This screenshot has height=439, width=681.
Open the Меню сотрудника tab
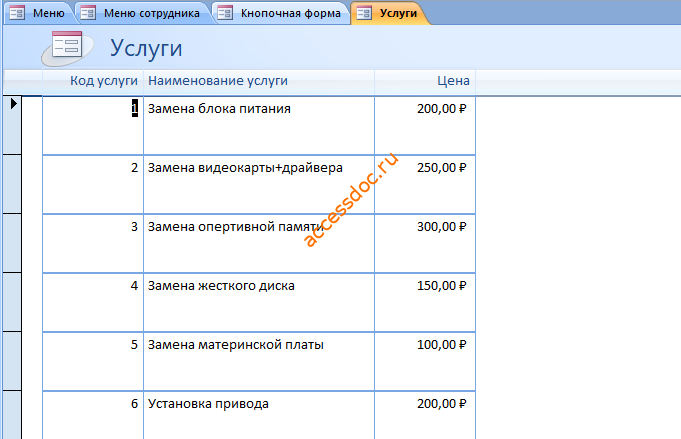click(x=142, y=13)
